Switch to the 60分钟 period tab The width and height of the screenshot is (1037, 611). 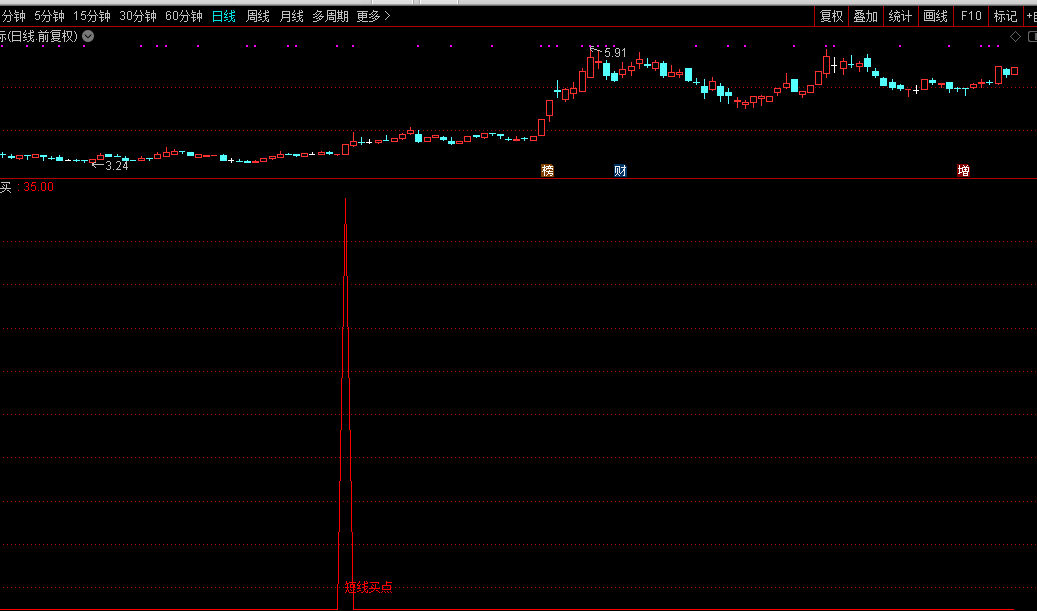point(183,16)
